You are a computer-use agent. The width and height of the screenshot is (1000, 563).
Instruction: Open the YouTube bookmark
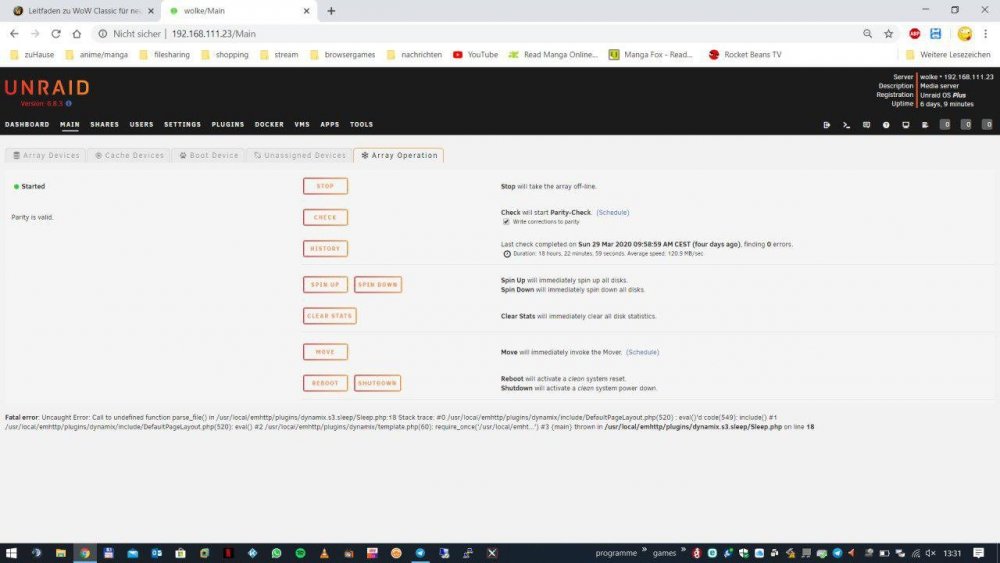(475, 55)
